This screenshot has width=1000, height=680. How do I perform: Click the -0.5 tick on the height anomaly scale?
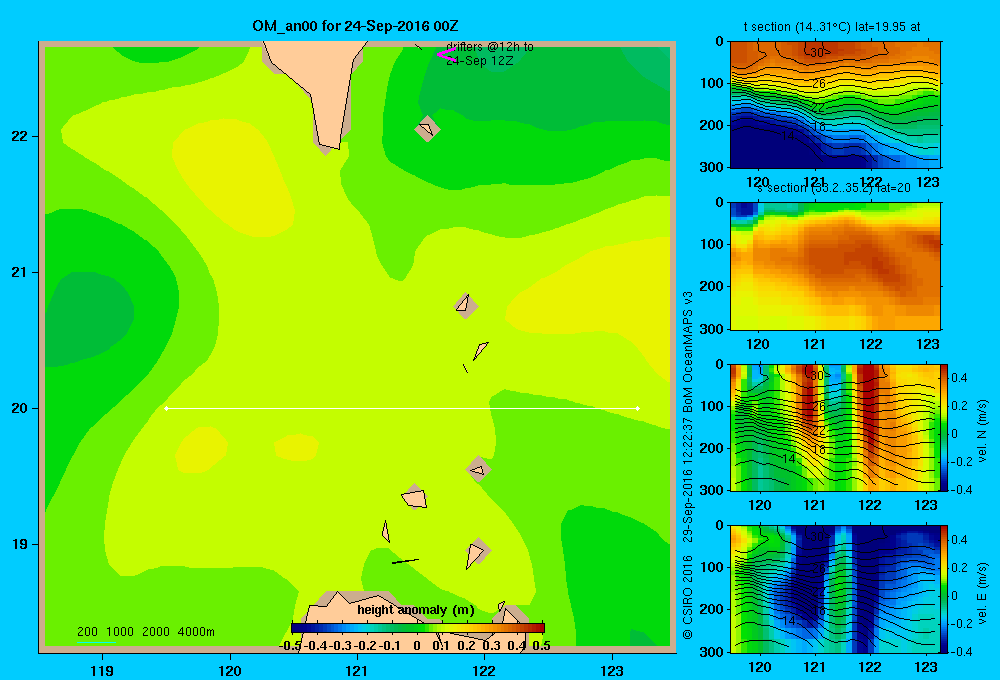coord(290,646)
